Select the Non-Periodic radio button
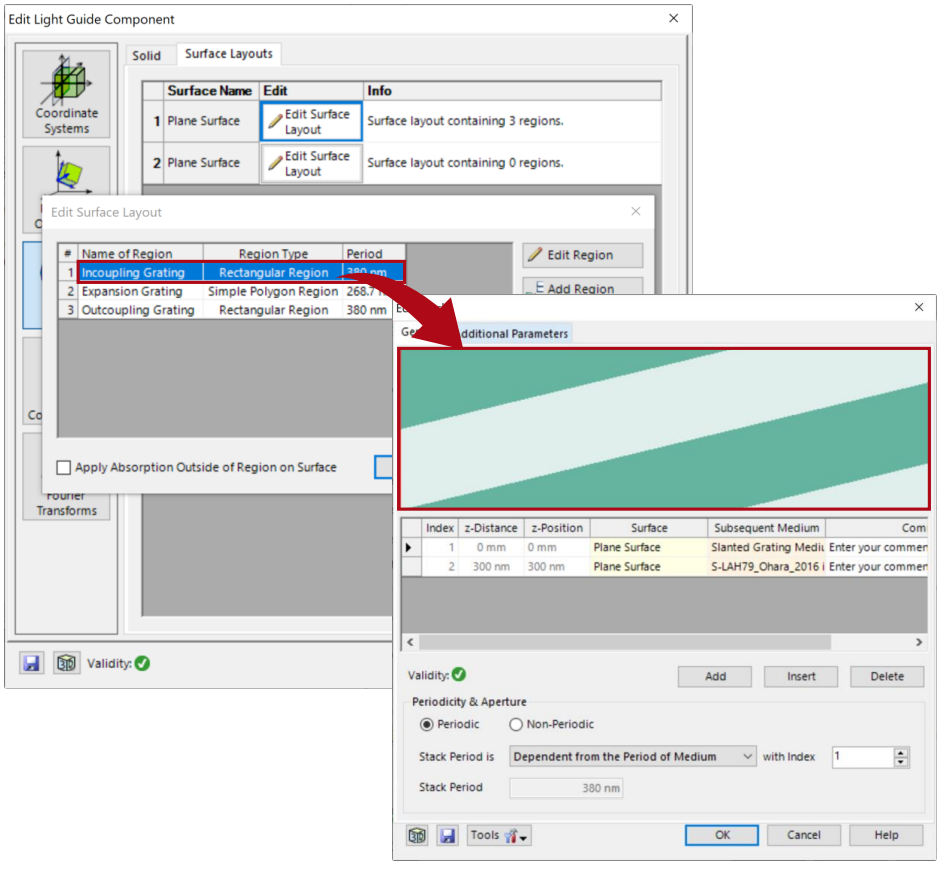Image resolution: width=947 pixels, height=870 pixels. point(516,725)
